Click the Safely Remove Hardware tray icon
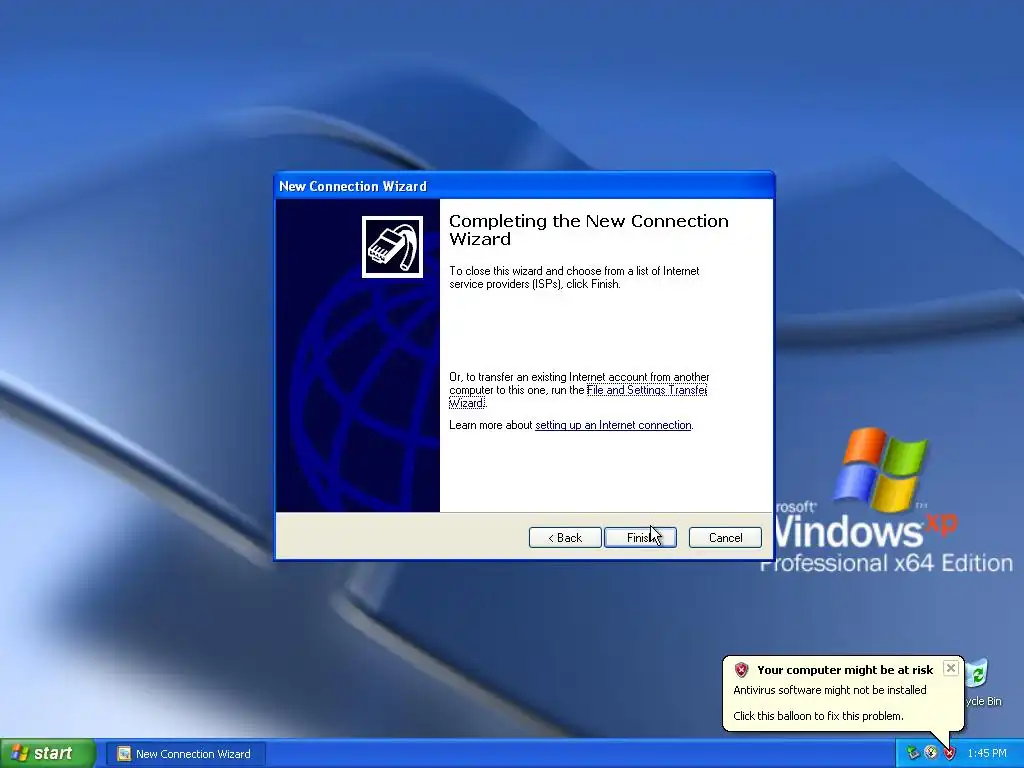This screenshot has width=1024, height=768. tap(913, 754)
